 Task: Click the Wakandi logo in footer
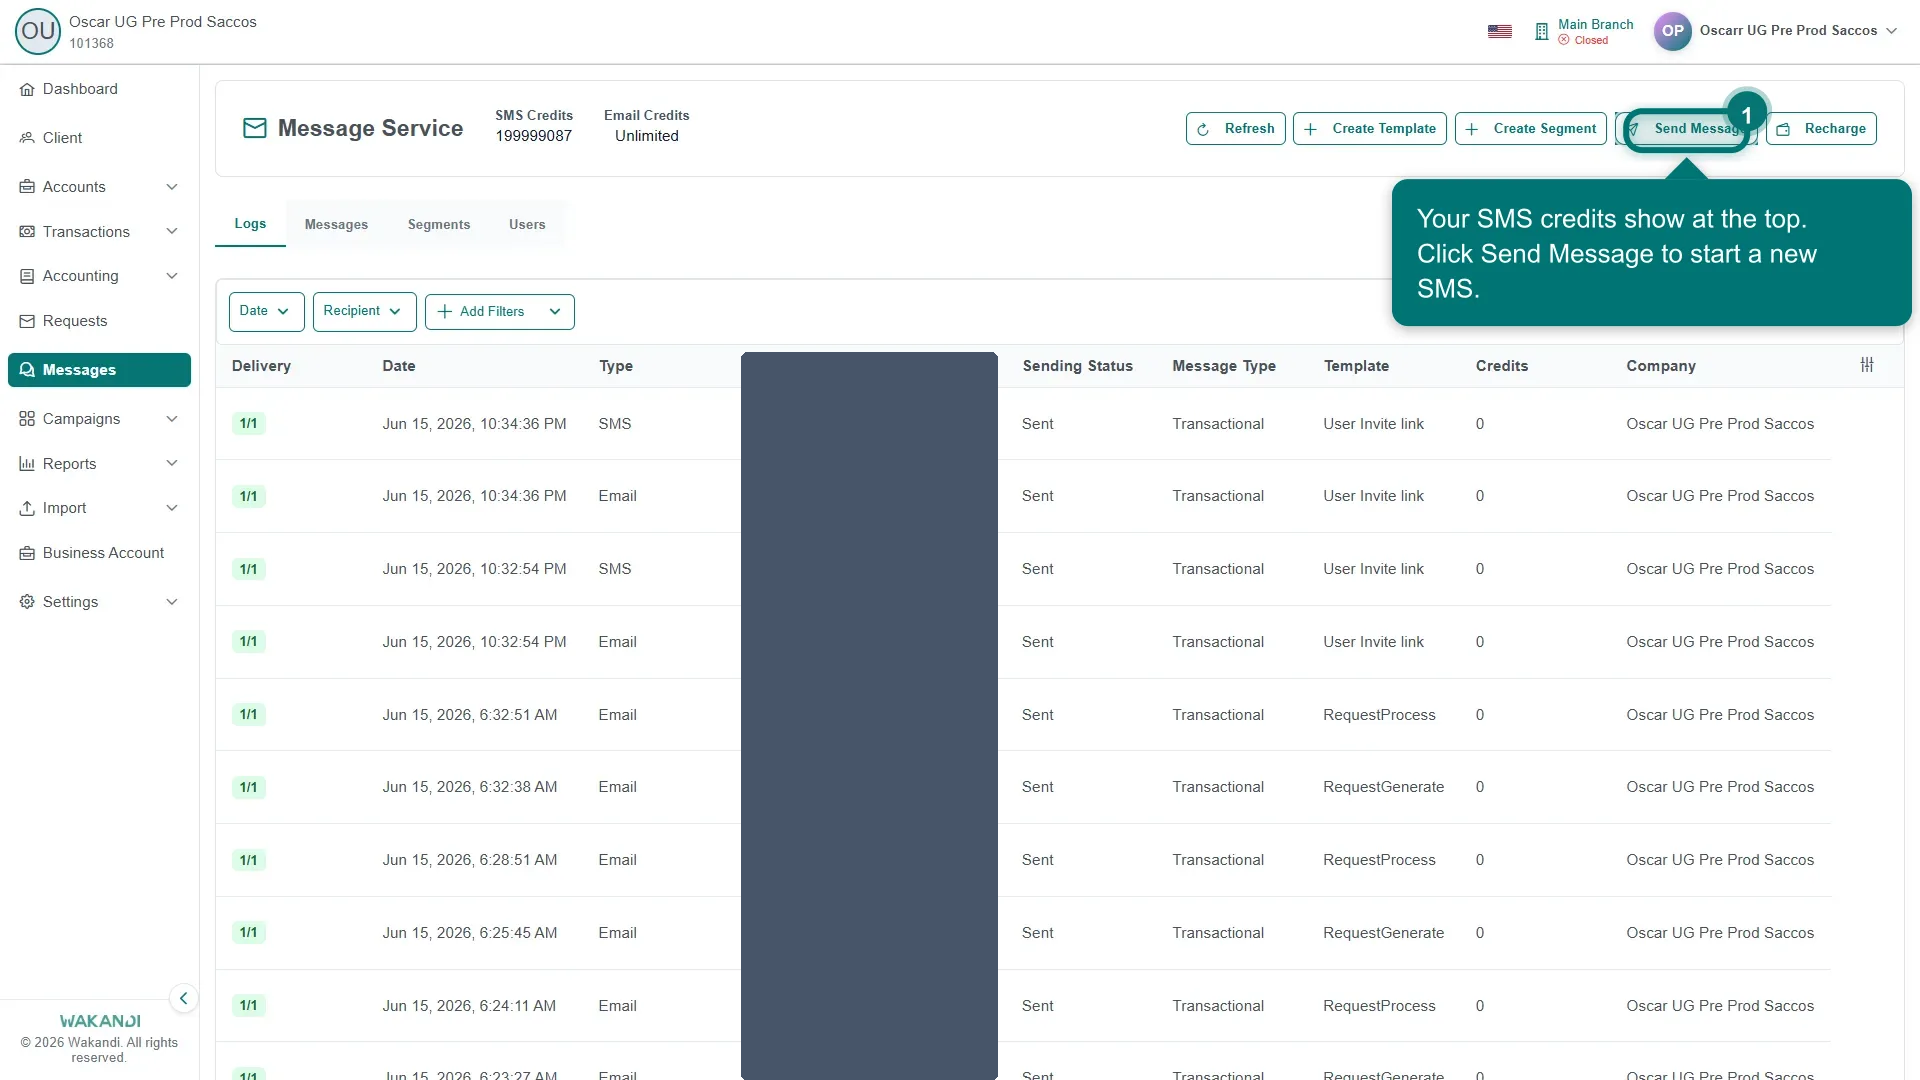click(x=100, y=1021)
